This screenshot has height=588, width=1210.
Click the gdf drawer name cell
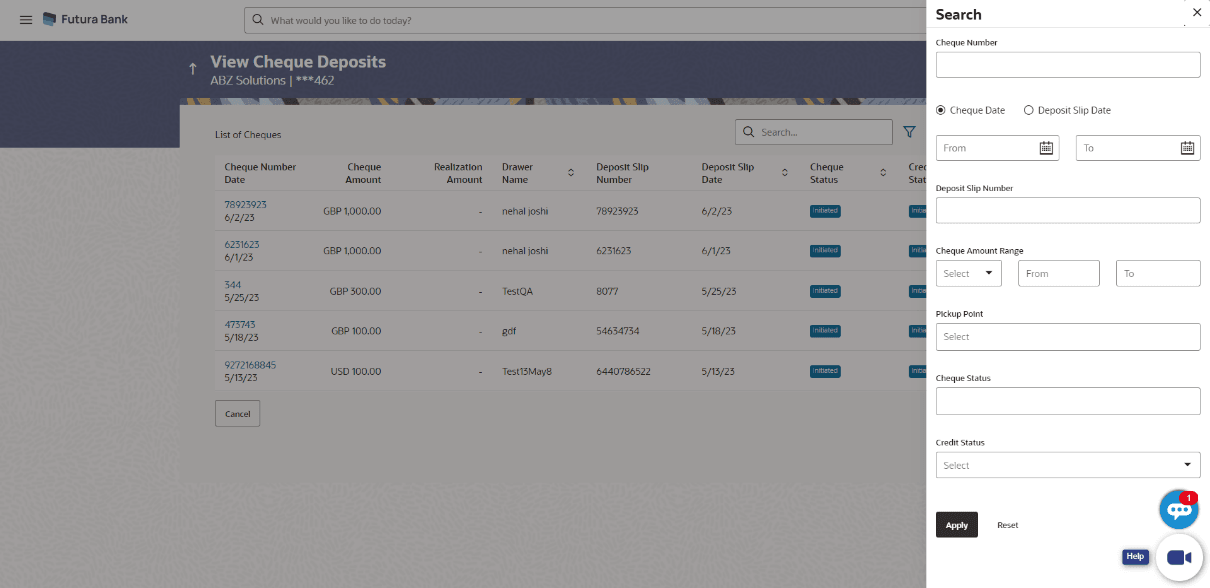(509, 331)
